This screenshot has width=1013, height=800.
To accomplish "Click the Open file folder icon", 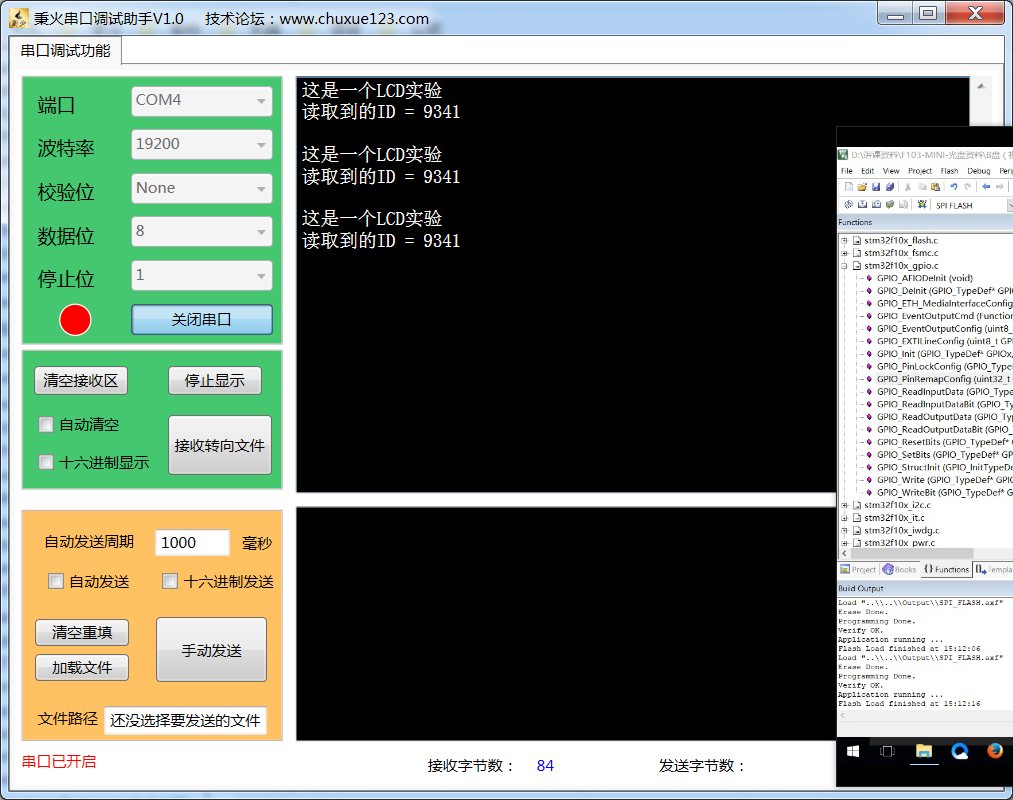I will pos(861,187).
